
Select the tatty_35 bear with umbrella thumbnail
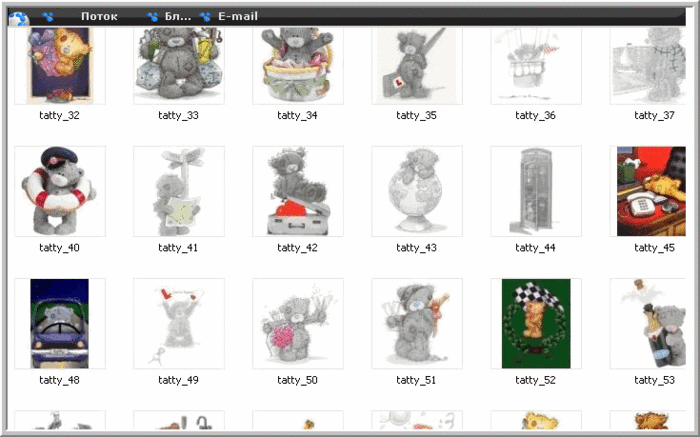(417, 66)
